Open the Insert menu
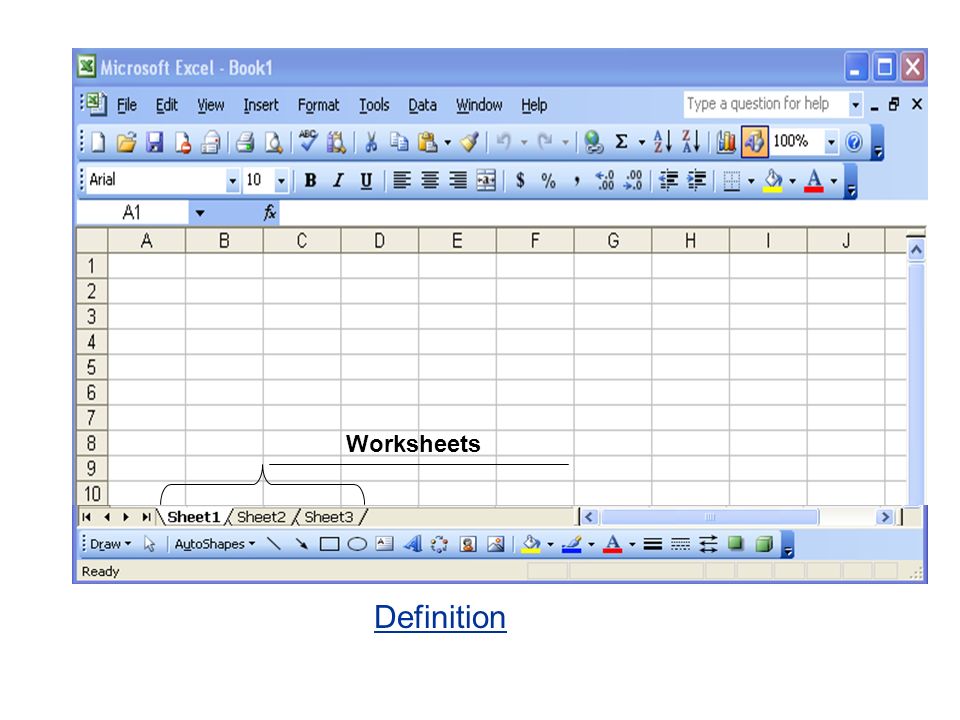This screenshot has height=720, width=960. point(261,105)
